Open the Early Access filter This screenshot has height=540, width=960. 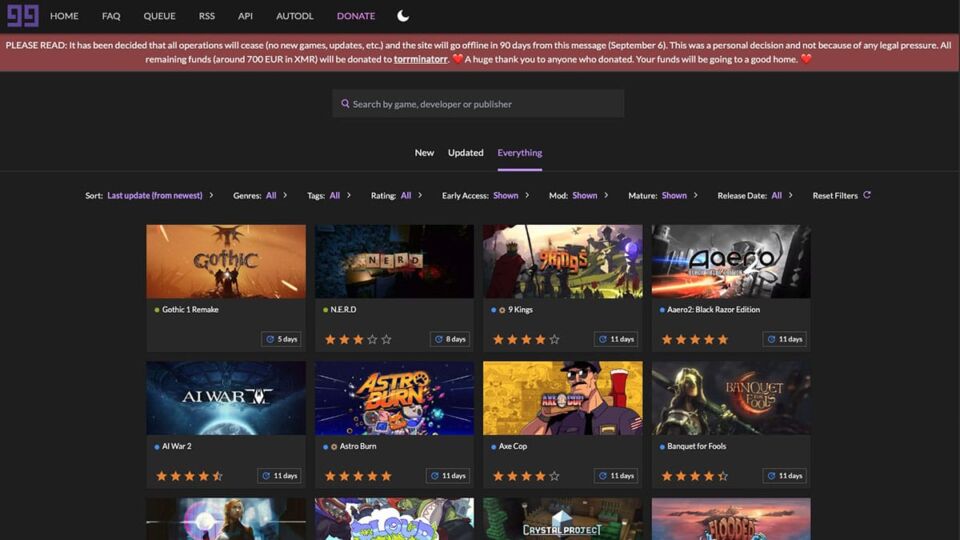486,195
